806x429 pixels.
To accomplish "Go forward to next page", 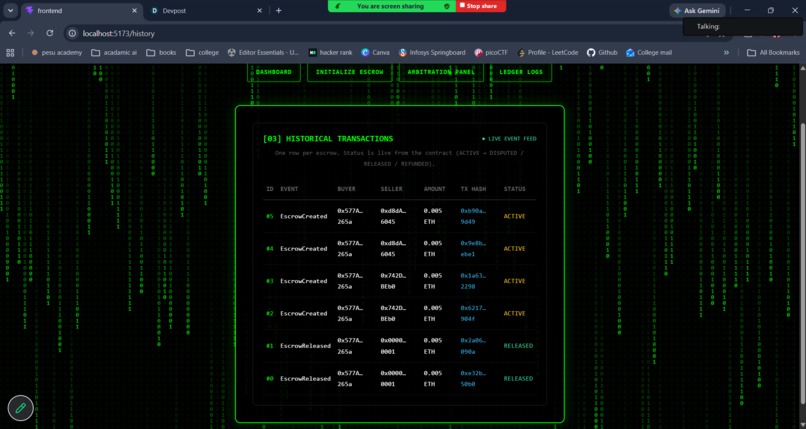I will (x=31, y=33).
